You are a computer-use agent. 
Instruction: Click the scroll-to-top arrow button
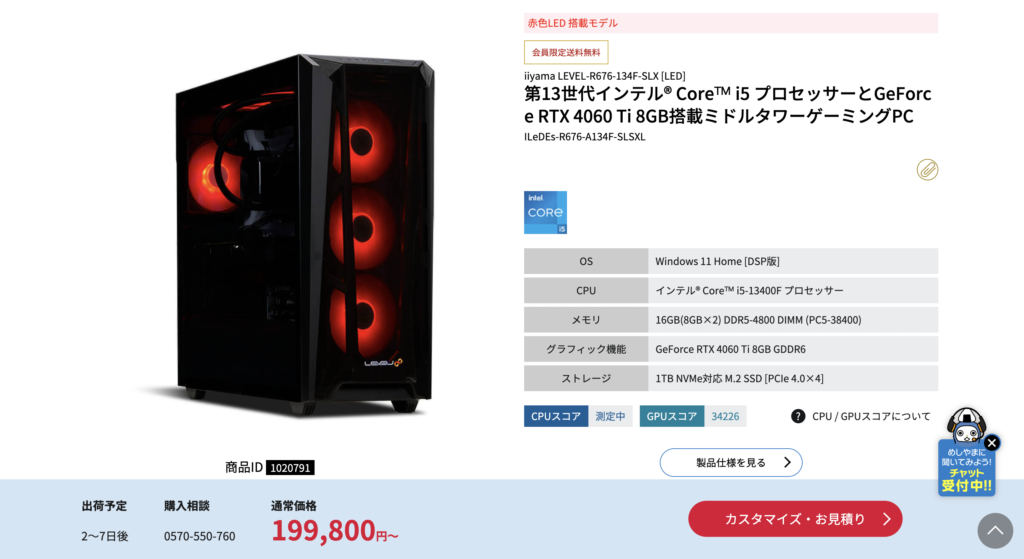coord(995,530)
